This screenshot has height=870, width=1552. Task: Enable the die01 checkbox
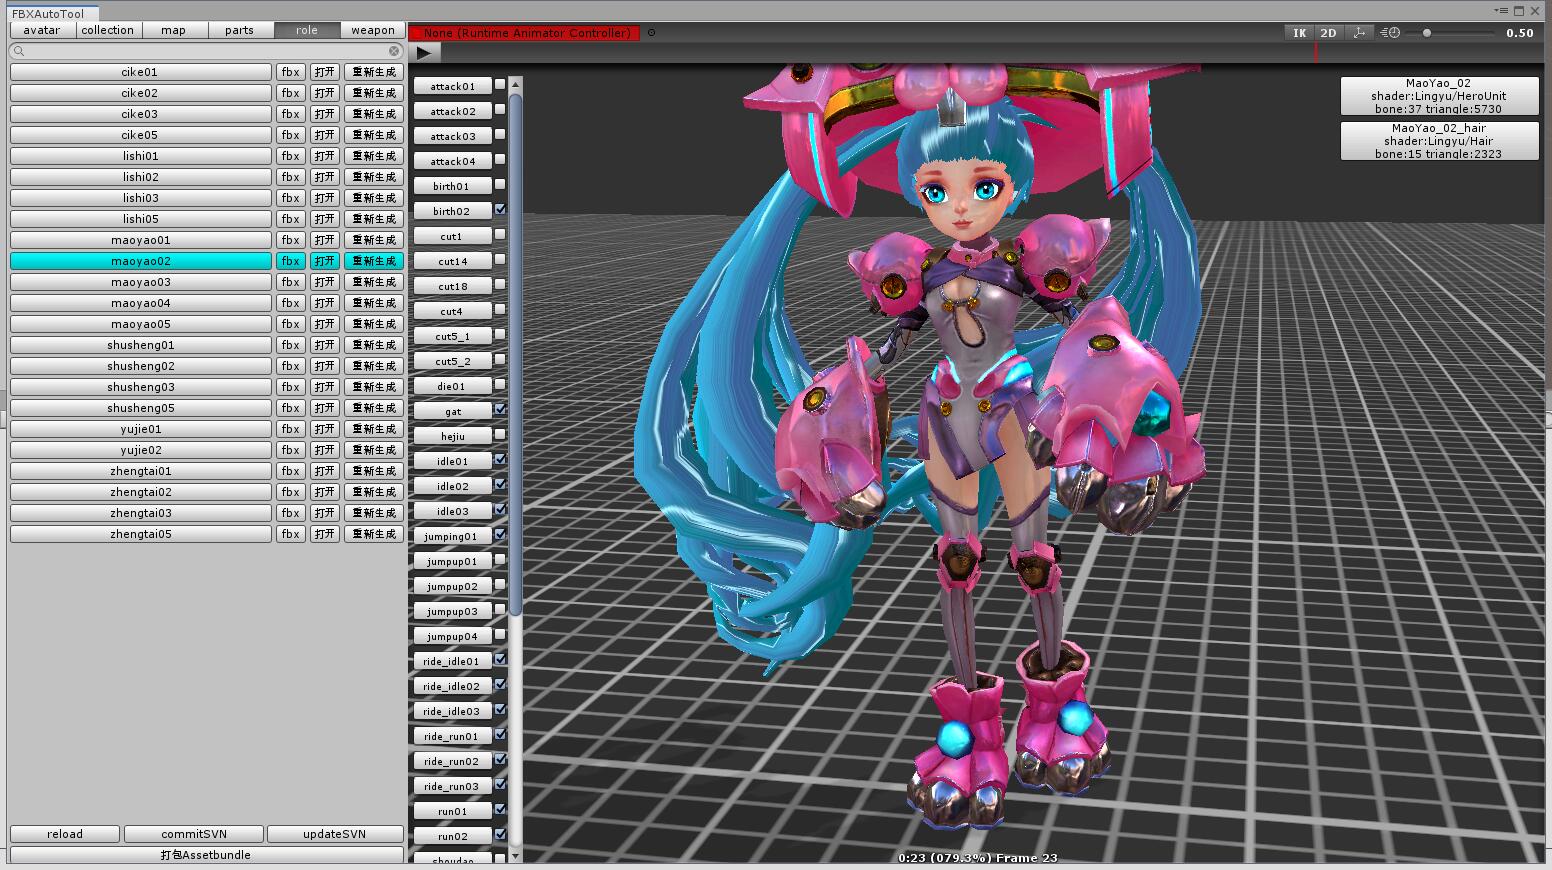500,385
